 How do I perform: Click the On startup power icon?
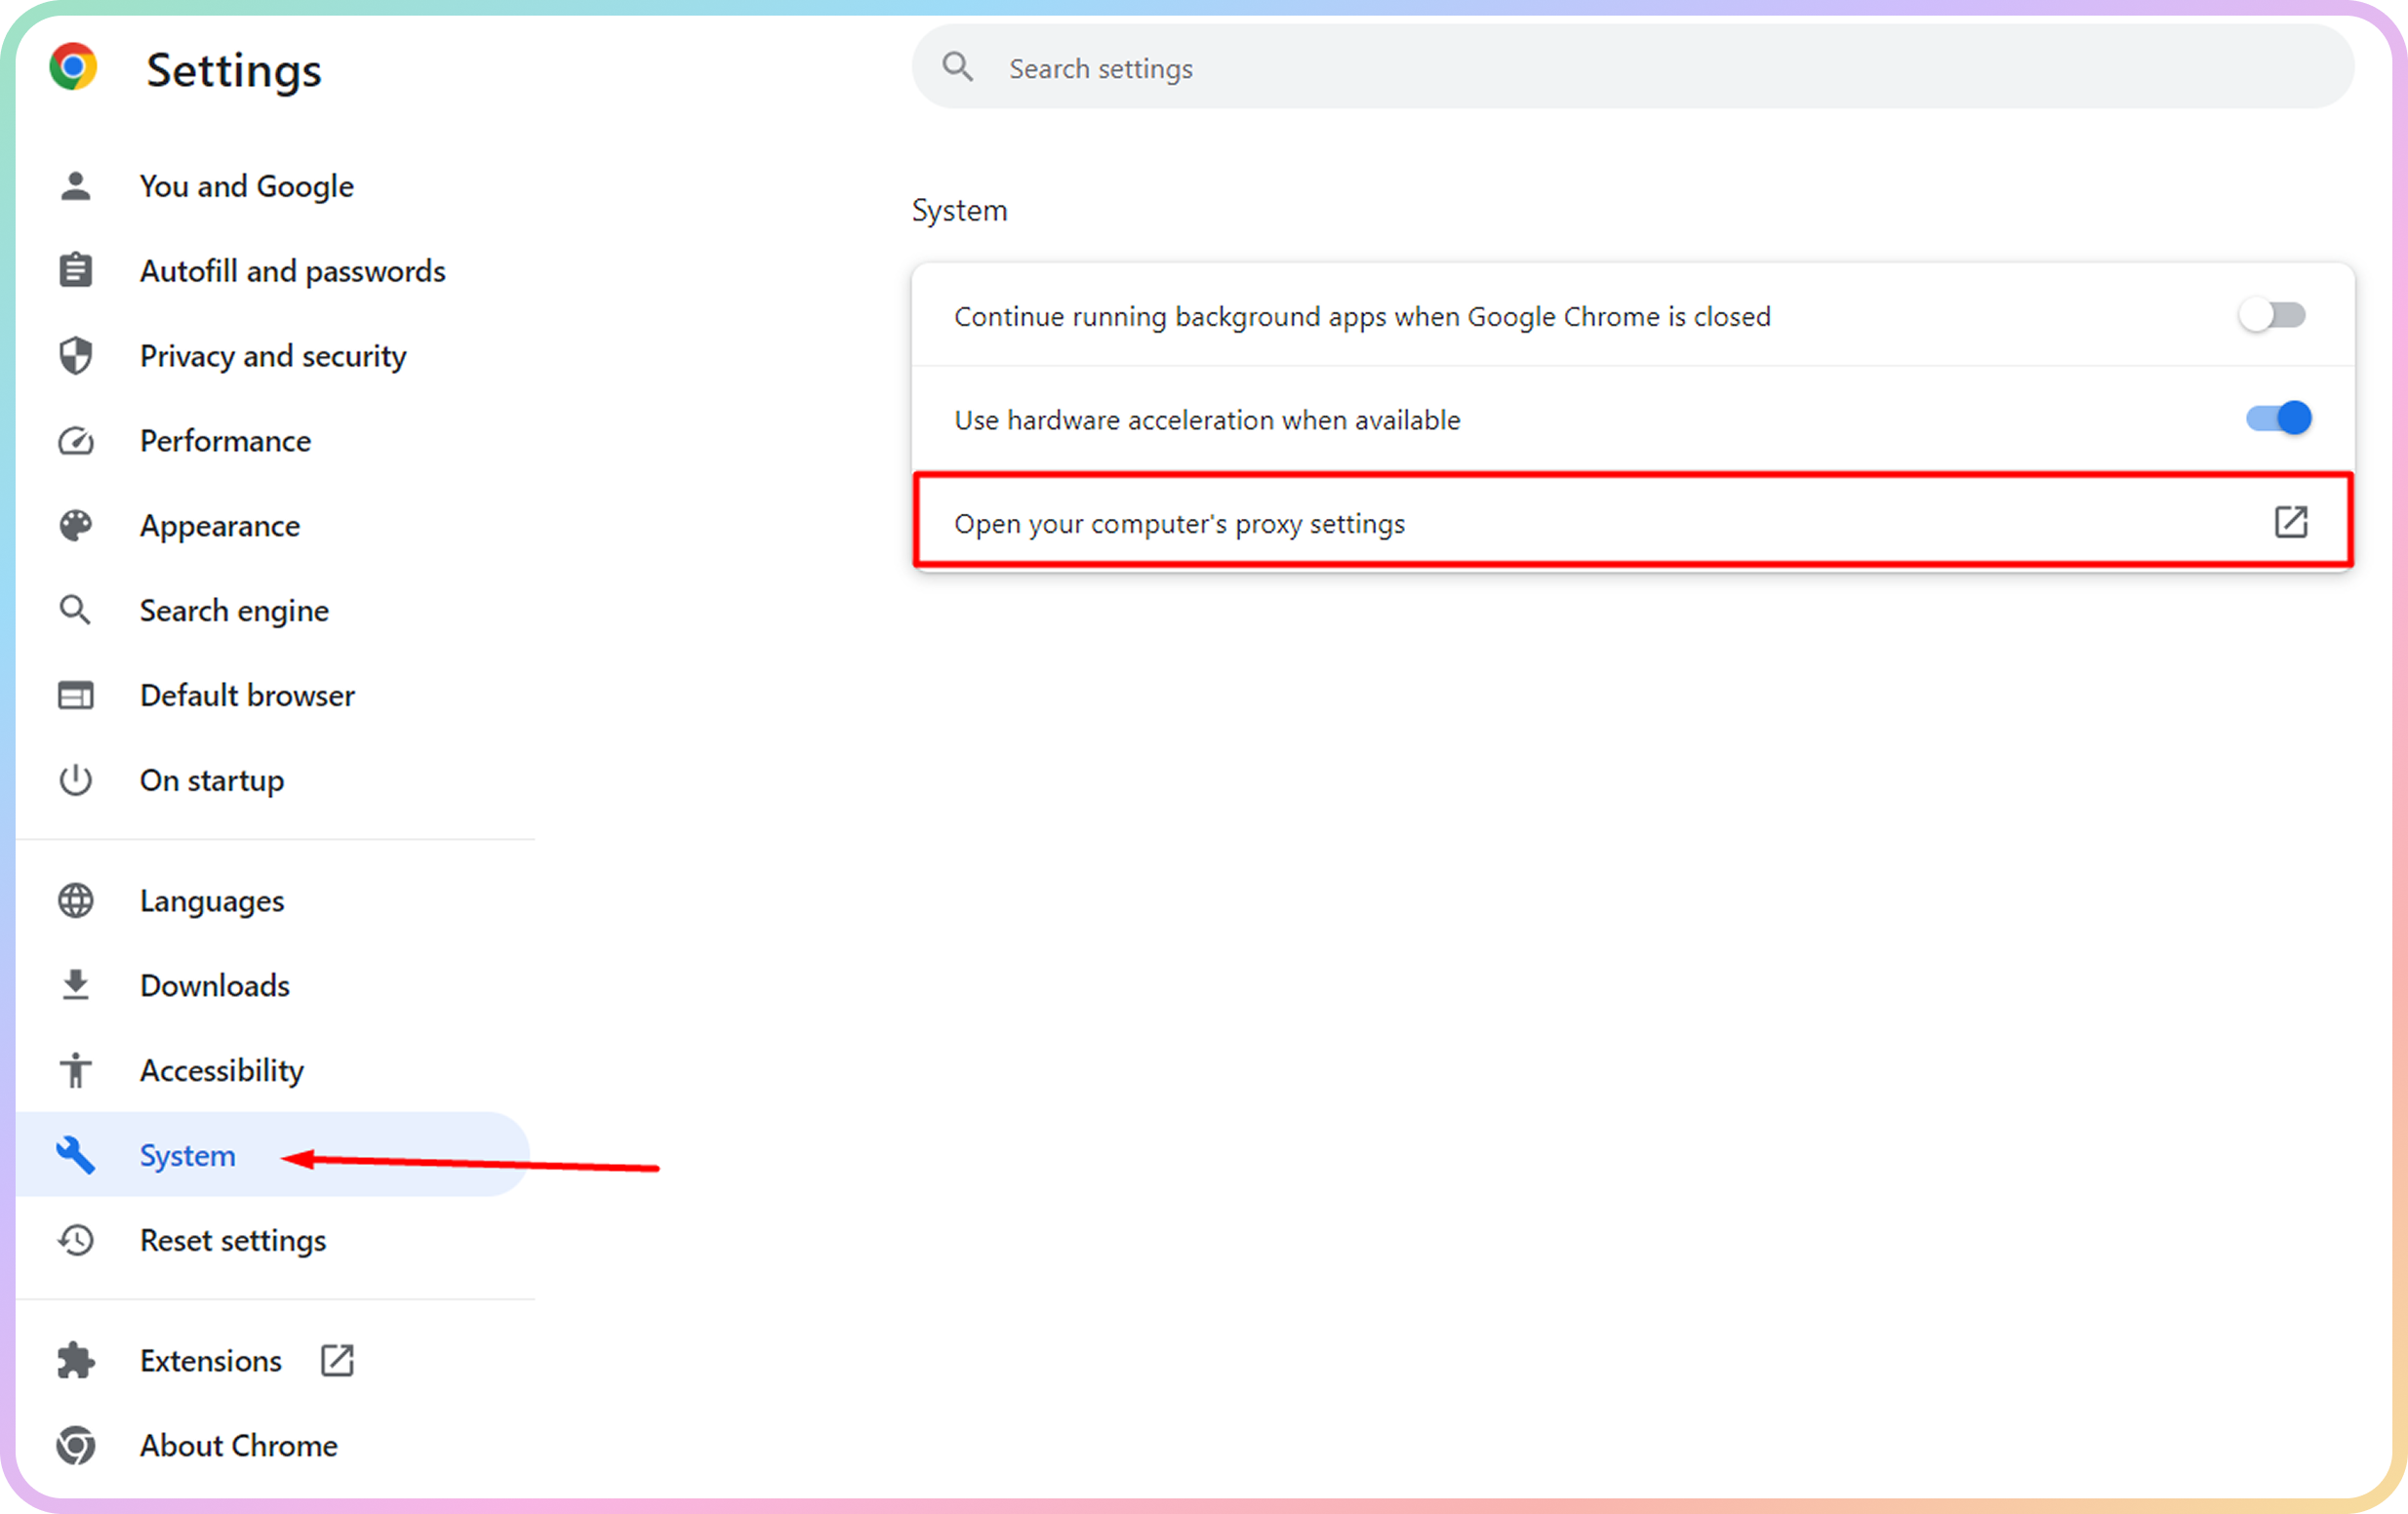76,780
